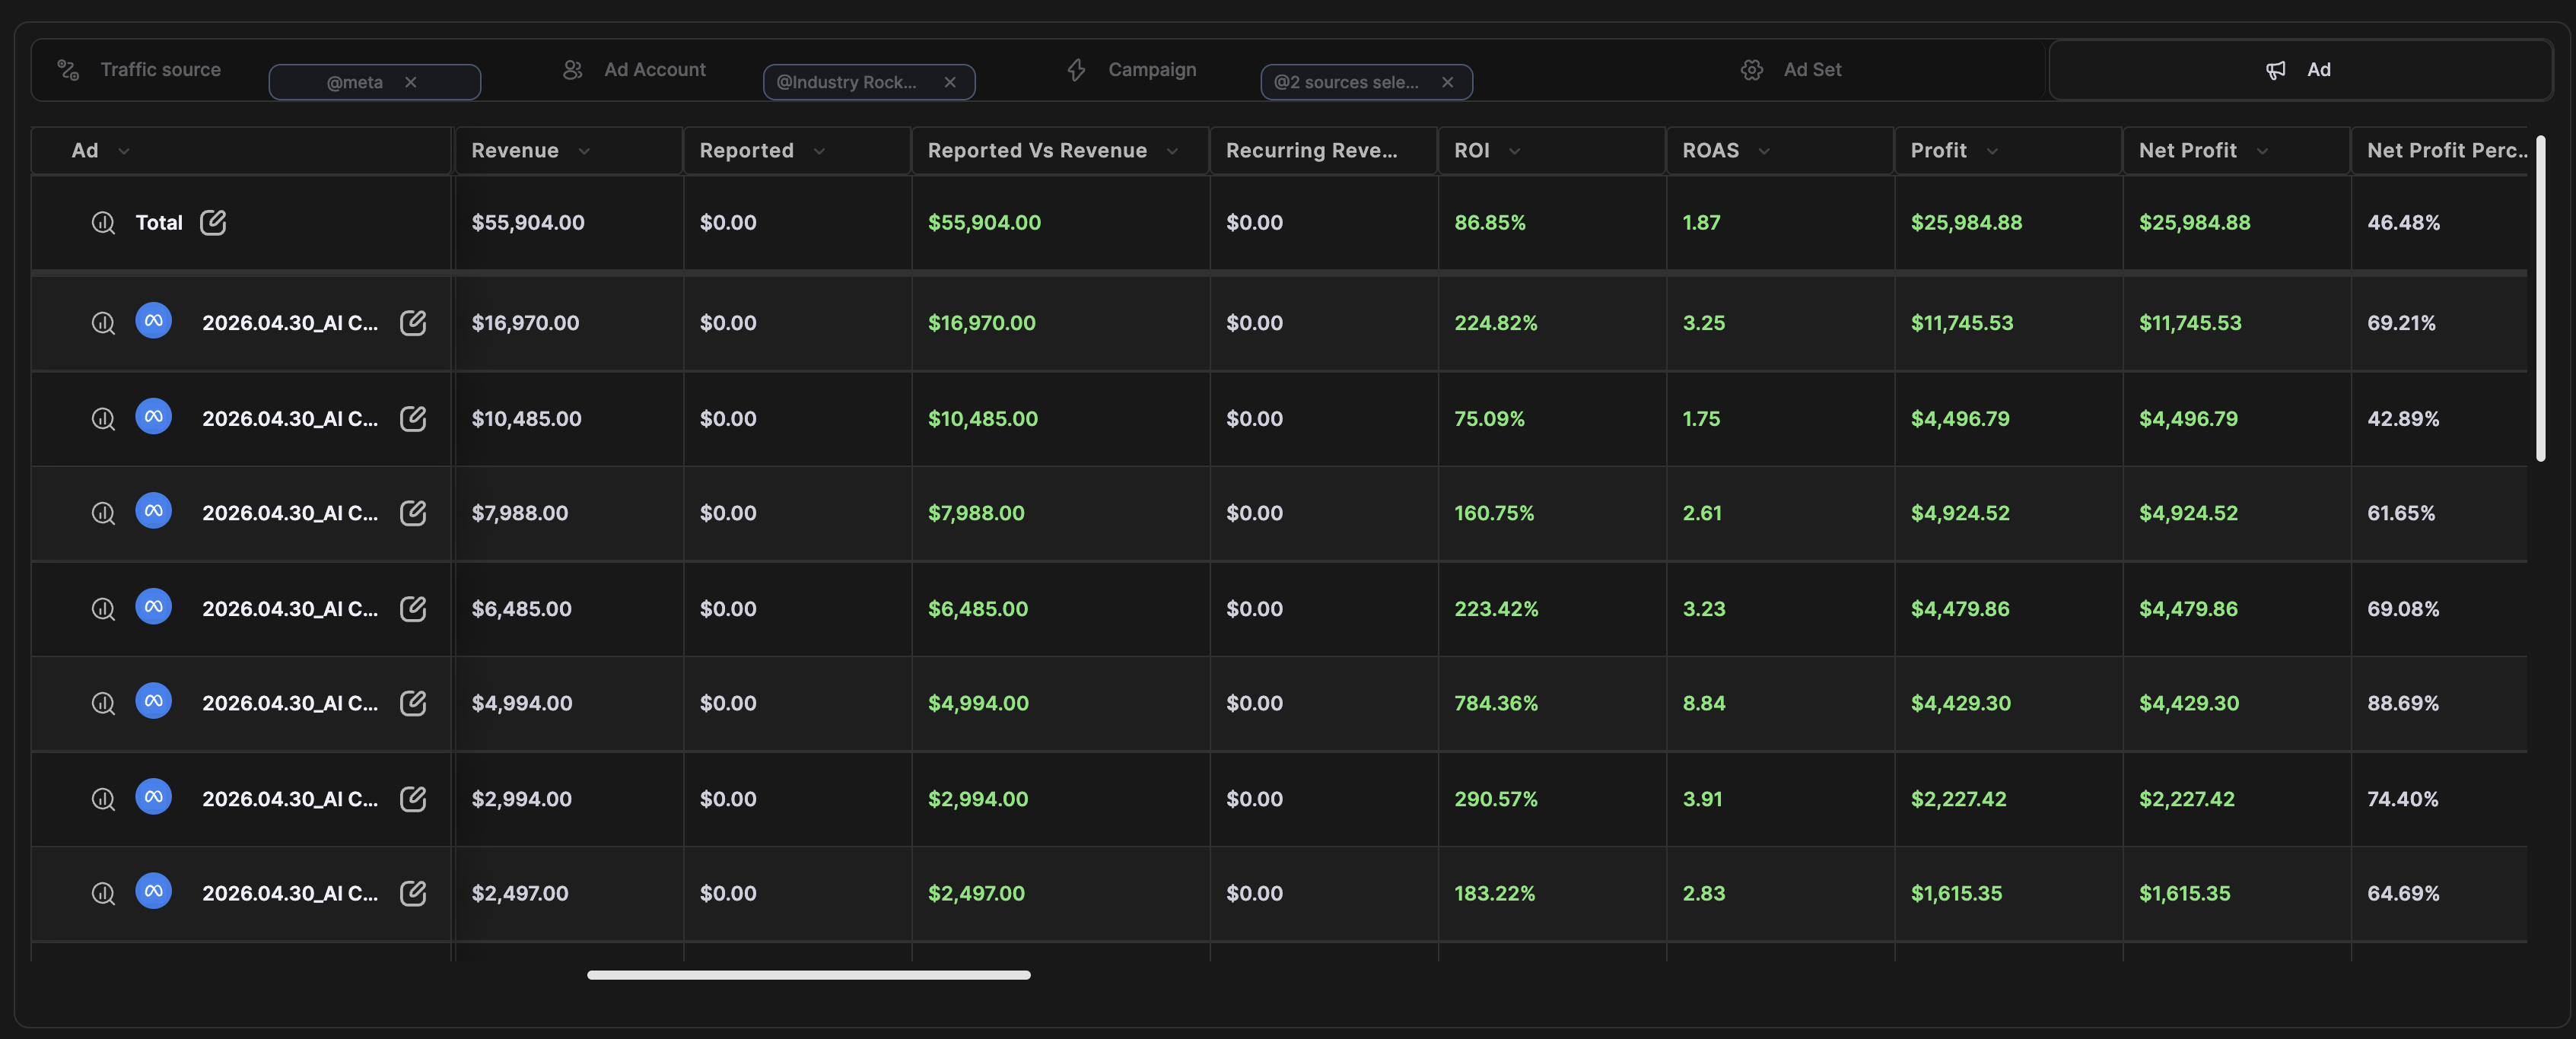This screenshot has width=2576, height=1039.
Task: Click Meta logo in $2,497.00 revenue row
Action: [x=153, y=891]
